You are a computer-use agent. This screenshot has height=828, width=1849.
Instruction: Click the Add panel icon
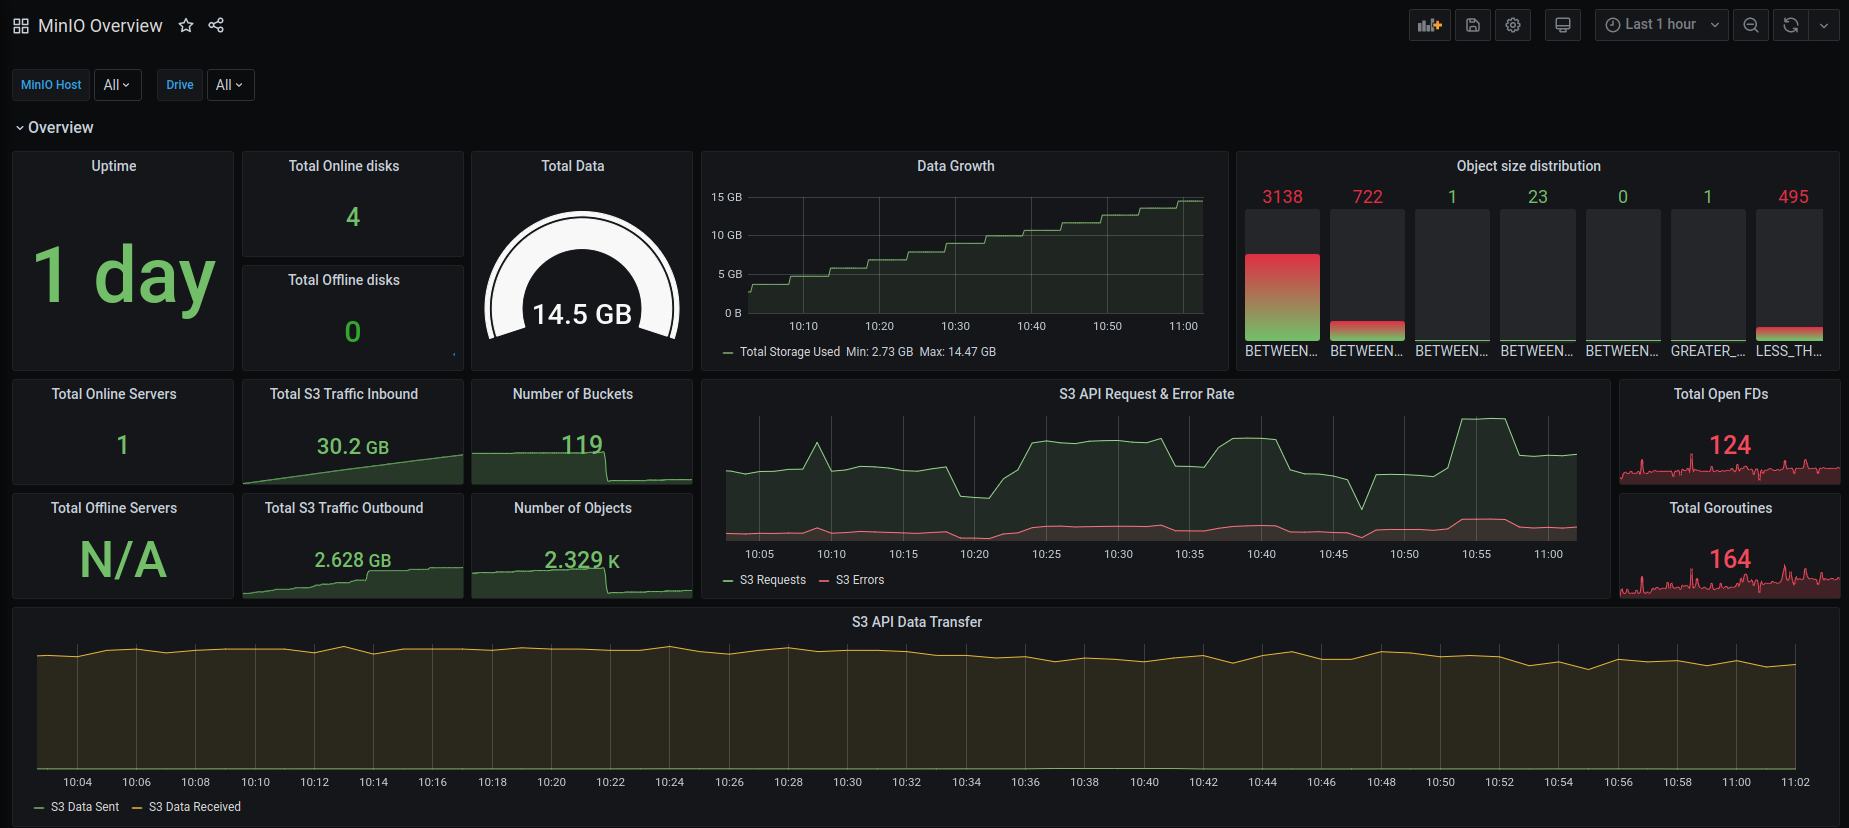click(x=1429, y=25)
